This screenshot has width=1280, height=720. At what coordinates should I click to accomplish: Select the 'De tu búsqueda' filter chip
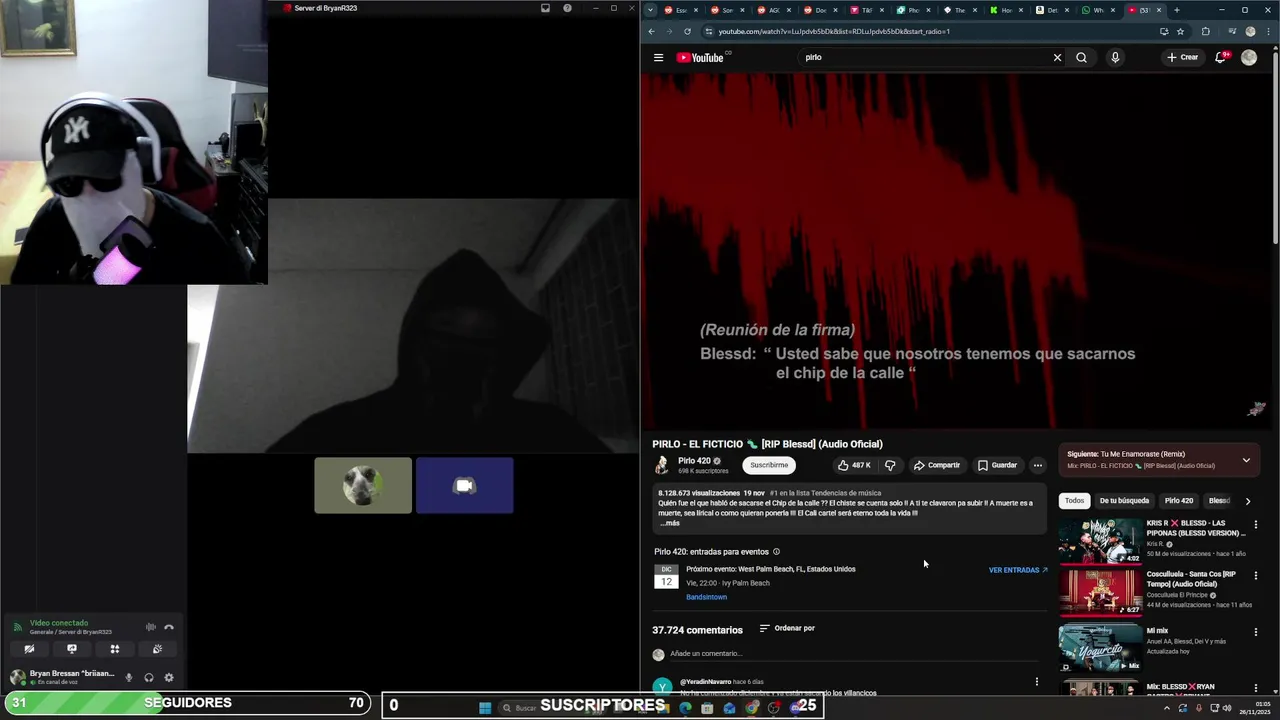tap(1124, 500)
